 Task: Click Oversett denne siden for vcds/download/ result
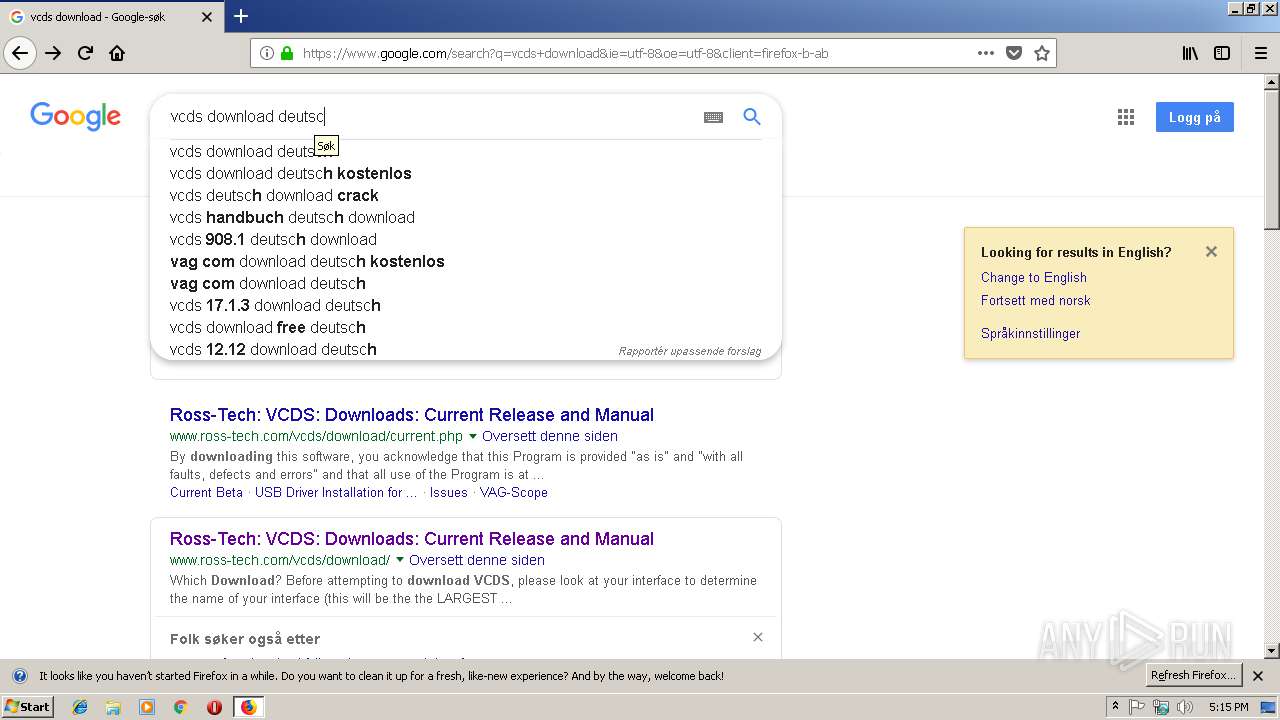click(477, 560)
